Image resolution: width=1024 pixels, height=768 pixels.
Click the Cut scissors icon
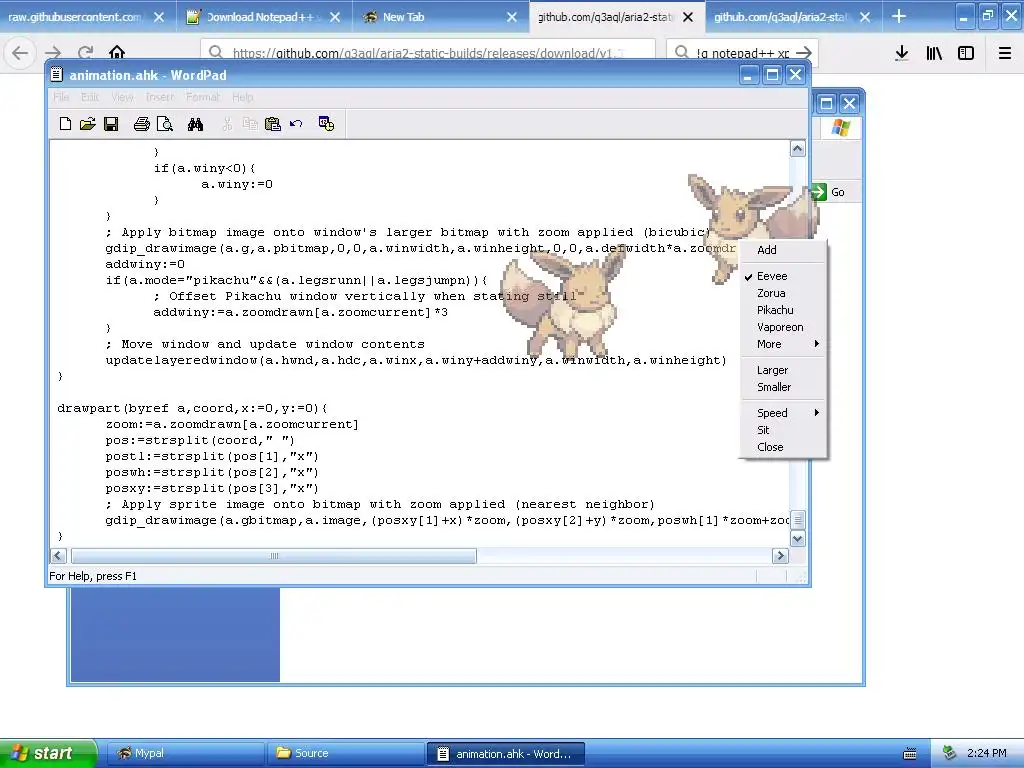click(x=227, y=123)
